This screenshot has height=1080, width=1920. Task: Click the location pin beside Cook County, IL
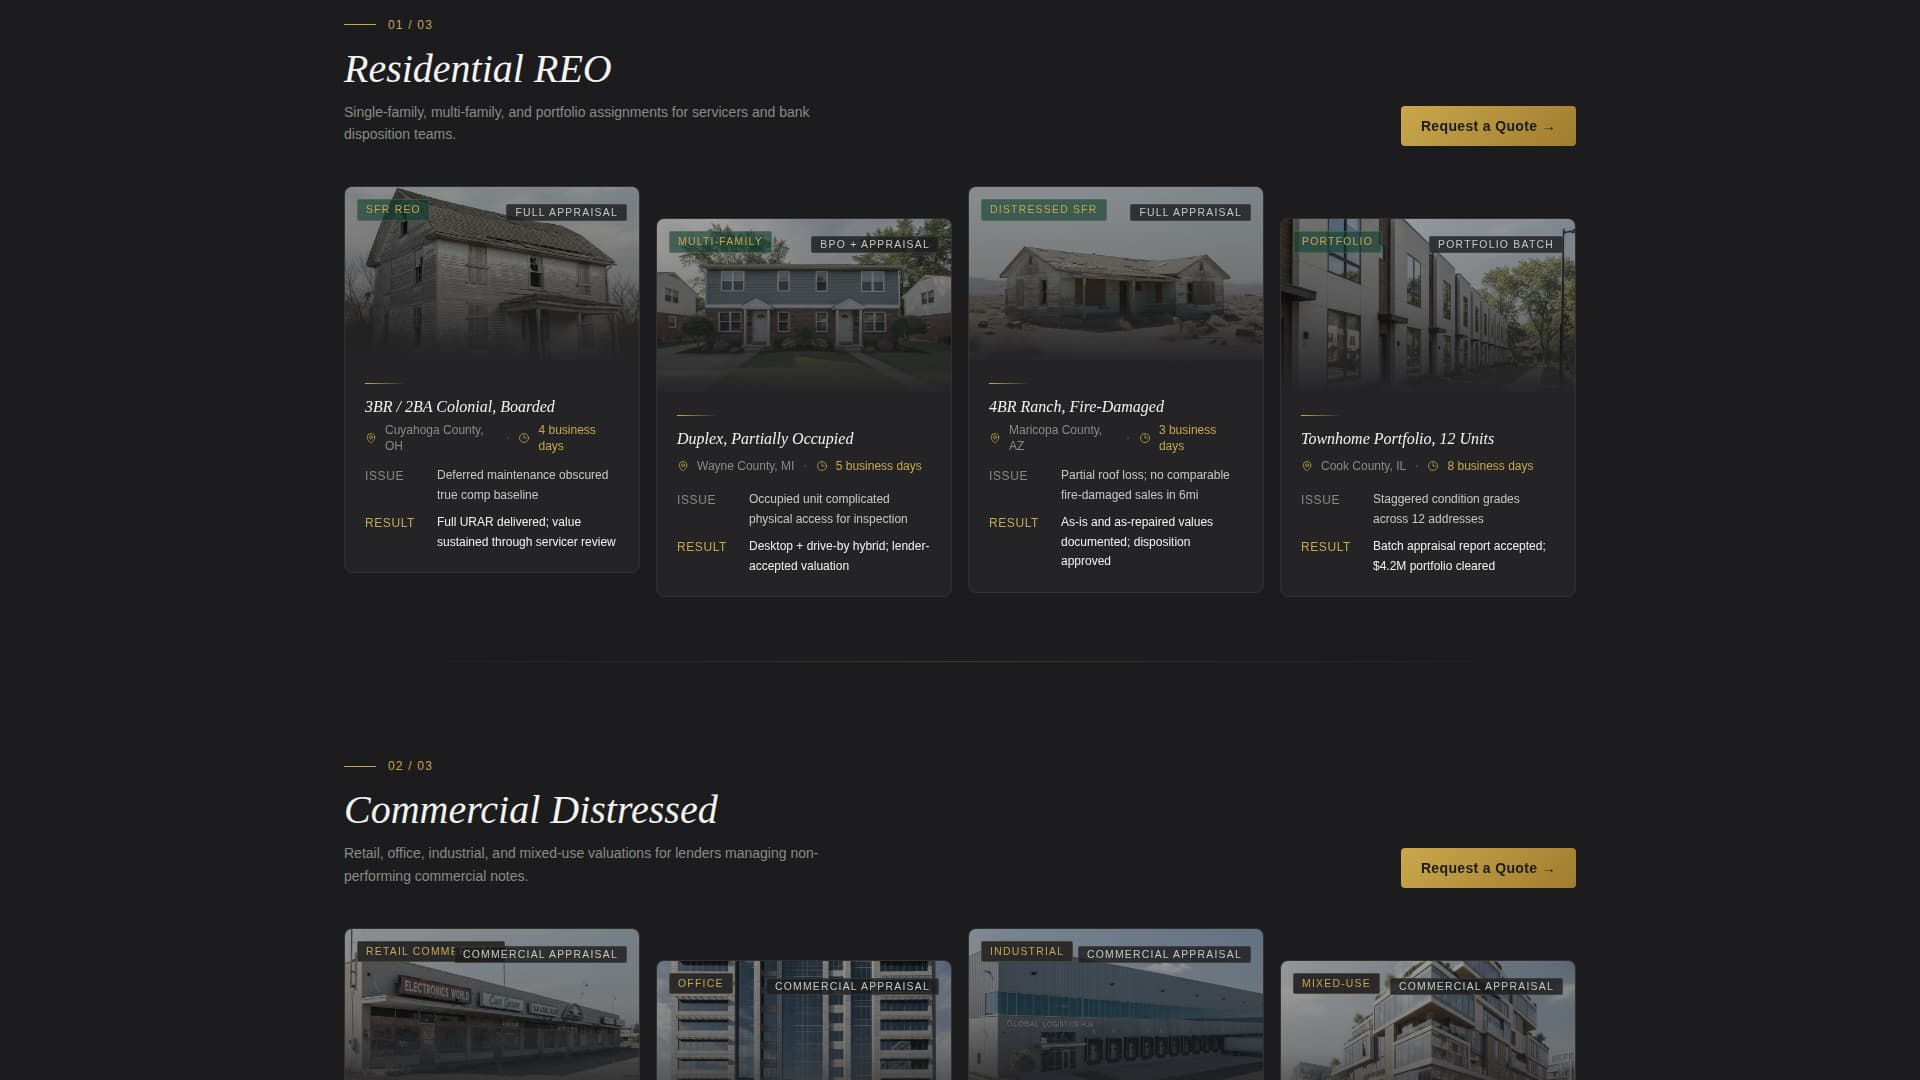tap(1307, 465)
